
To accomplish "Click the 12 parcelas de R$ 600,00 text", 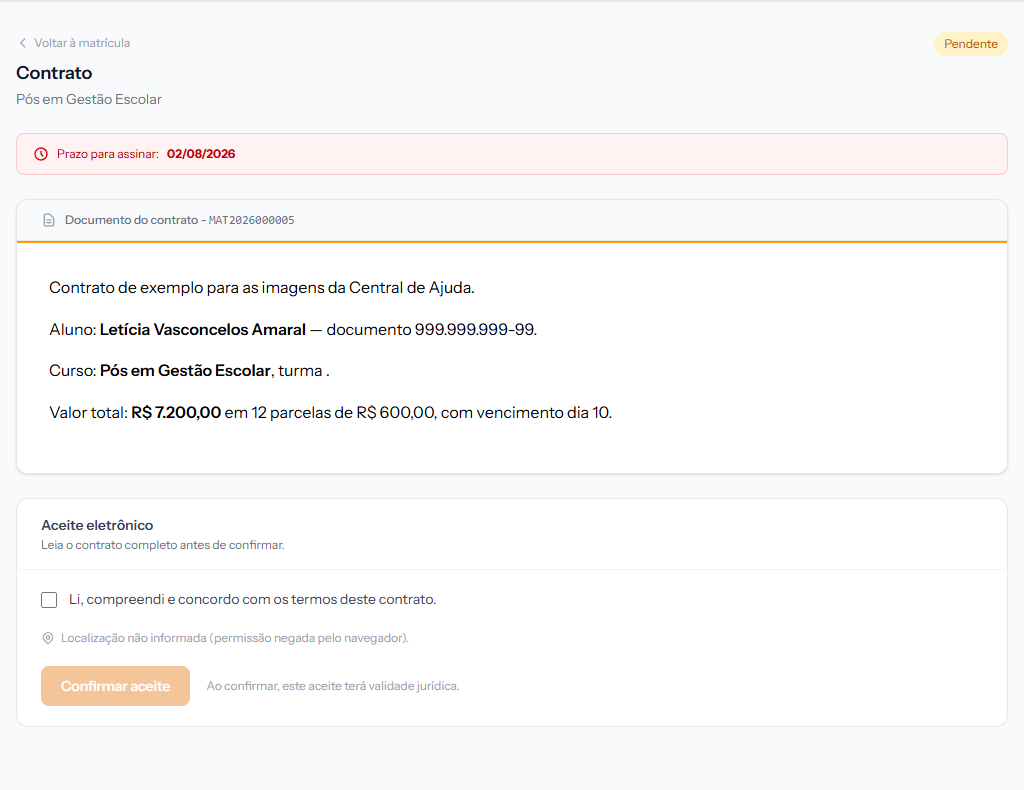I will (x=344, y=413).
